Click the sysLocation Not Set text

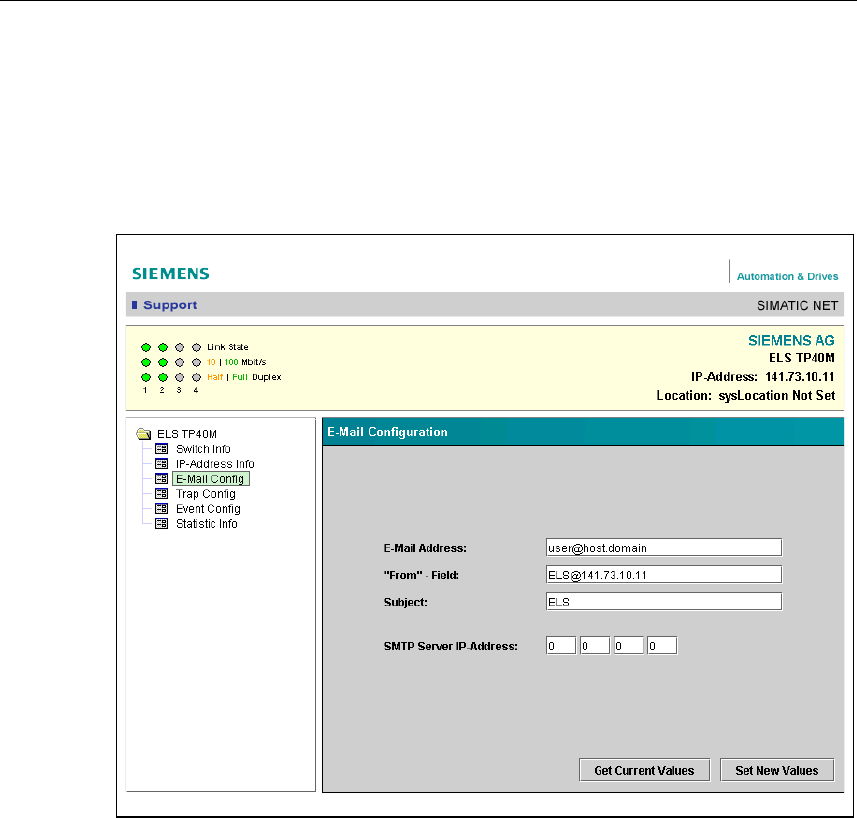[x=777, y=395]
